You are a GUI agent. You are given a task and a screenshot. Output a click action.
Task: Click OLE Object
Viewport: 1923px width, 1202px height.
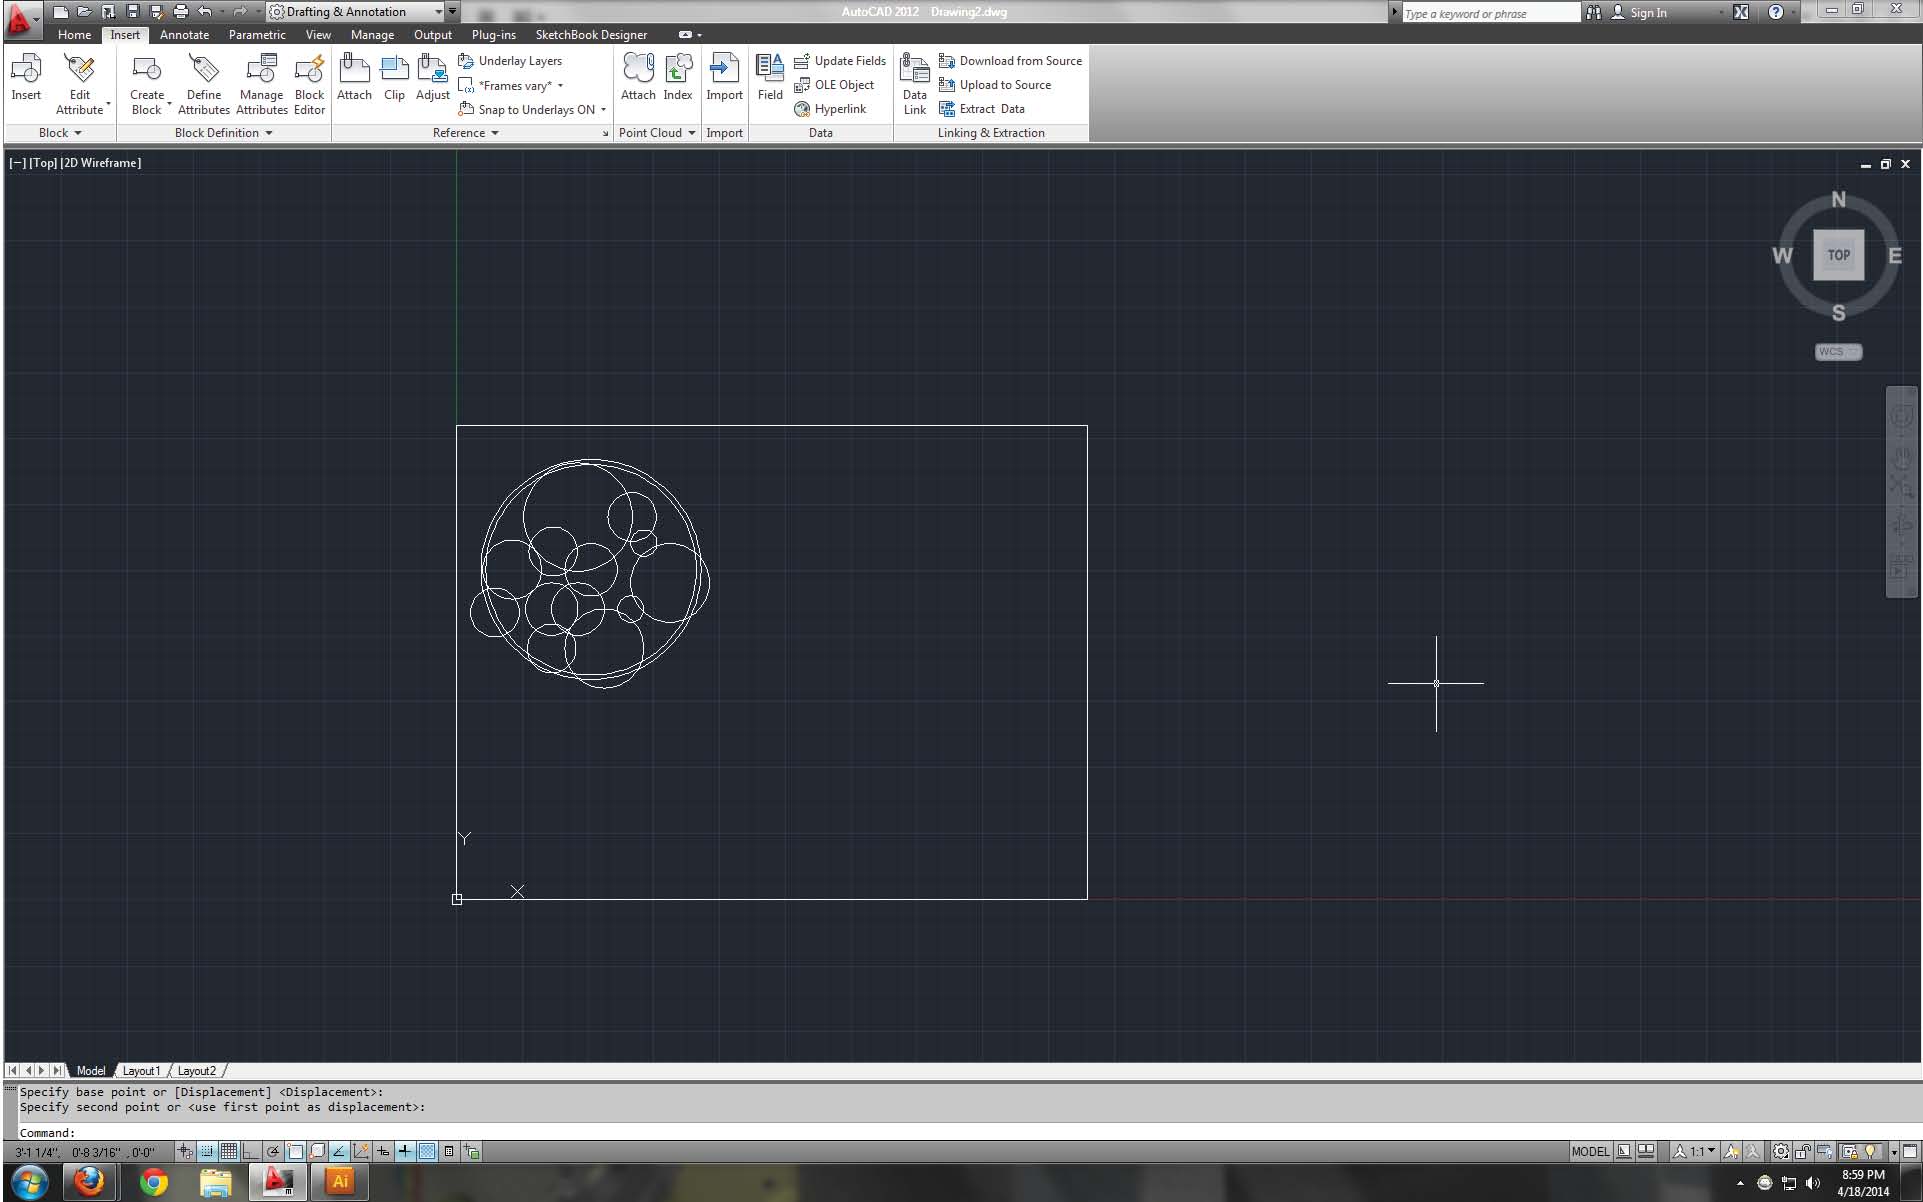834,85
